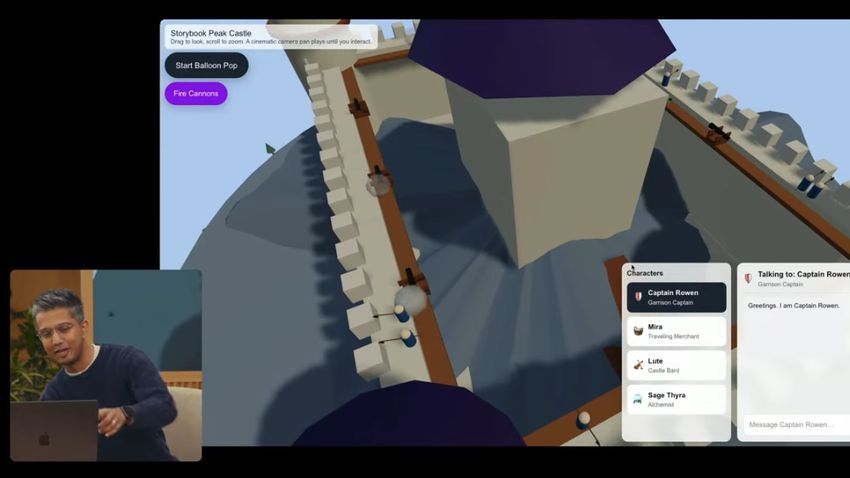Click the shield icon in the chat header

[748, 278]
